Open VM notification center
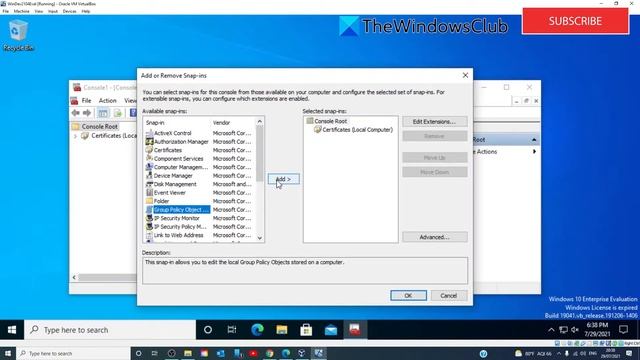The image size is (640, 360). 623,329
